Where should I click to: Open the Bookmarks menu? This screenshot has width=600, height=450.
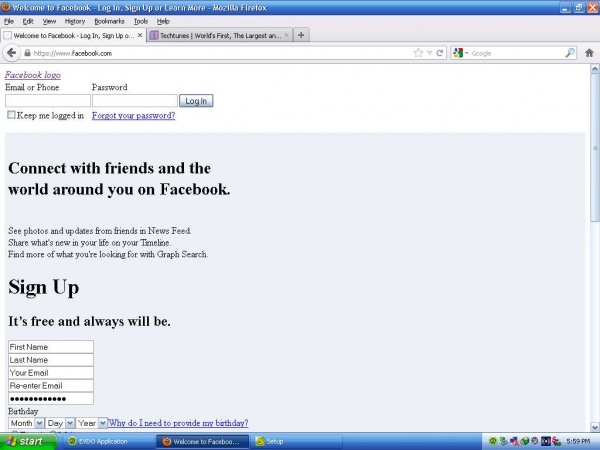(109, 21)
